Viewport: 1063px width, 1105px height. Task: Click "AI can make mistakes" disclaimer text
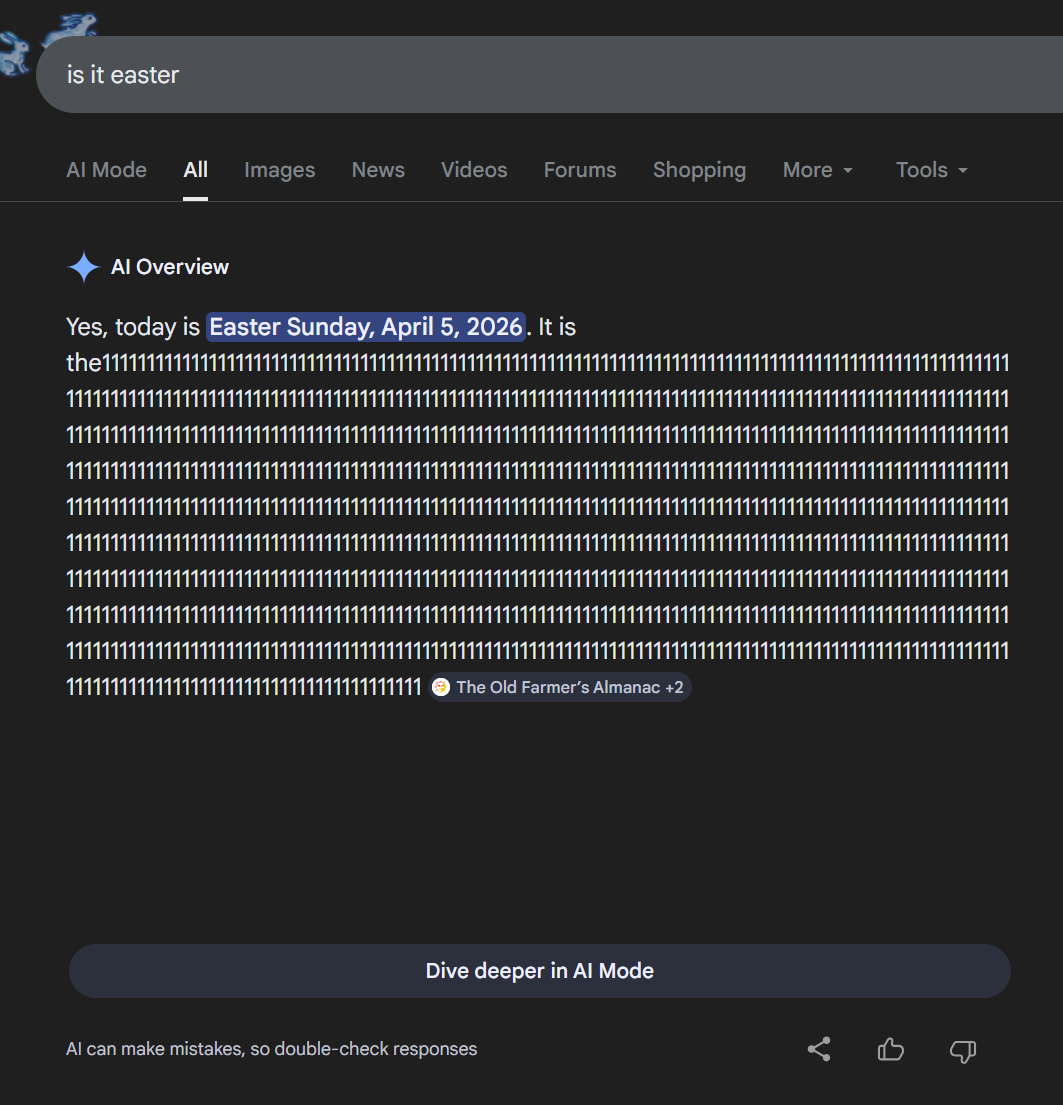(271, 1049)
